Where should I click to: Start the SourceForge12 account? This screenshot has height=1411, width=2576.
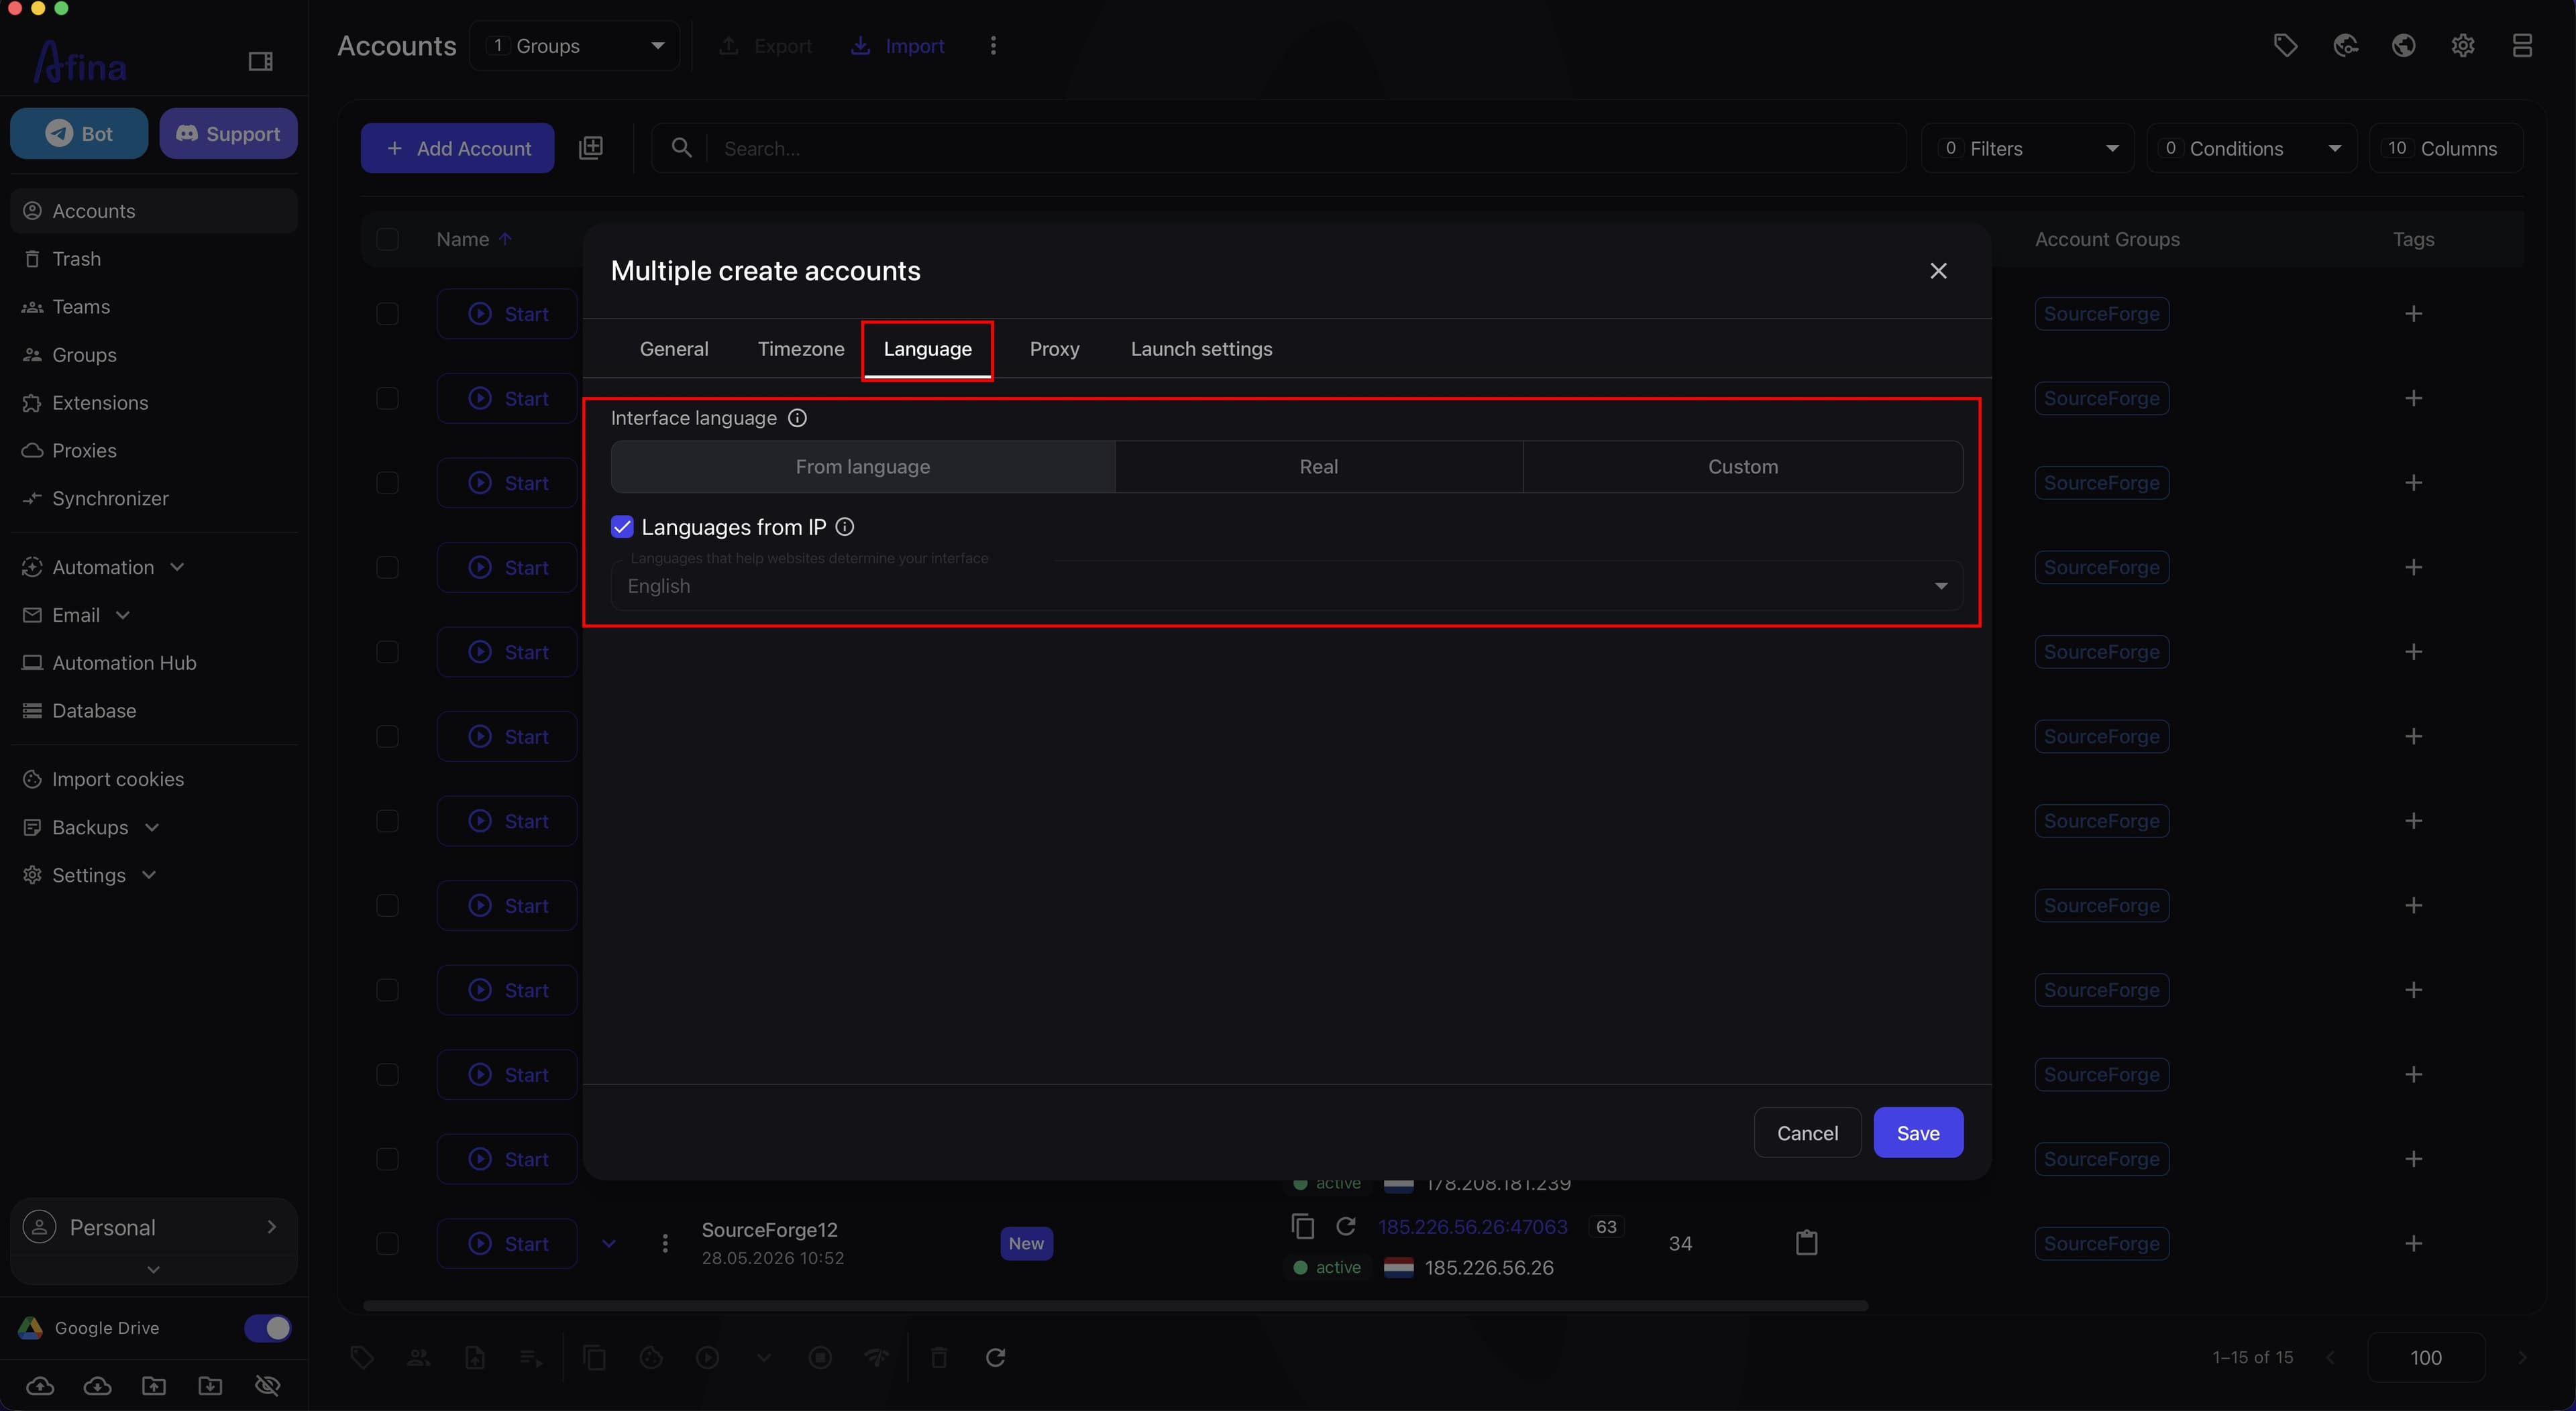tap(507, 1243)
